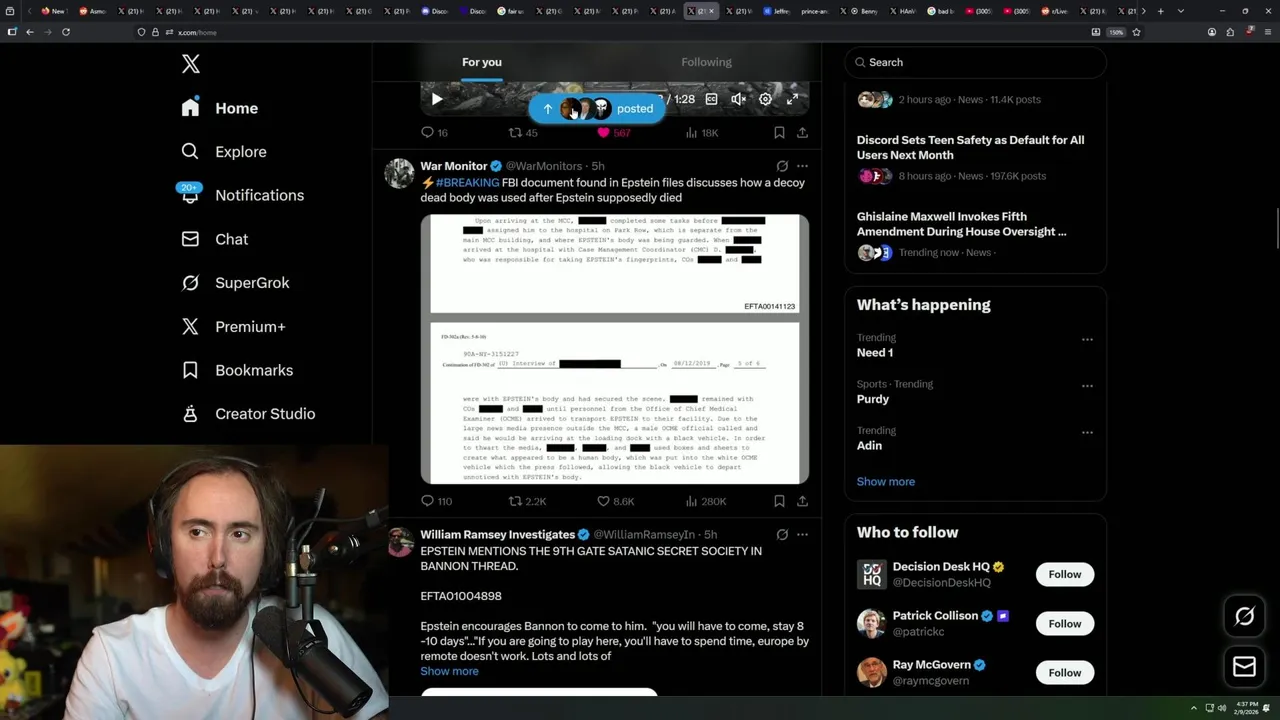Reload the page in browser toolbar
The height and width of the screenshot is (720, 1280).
[66, 32]
